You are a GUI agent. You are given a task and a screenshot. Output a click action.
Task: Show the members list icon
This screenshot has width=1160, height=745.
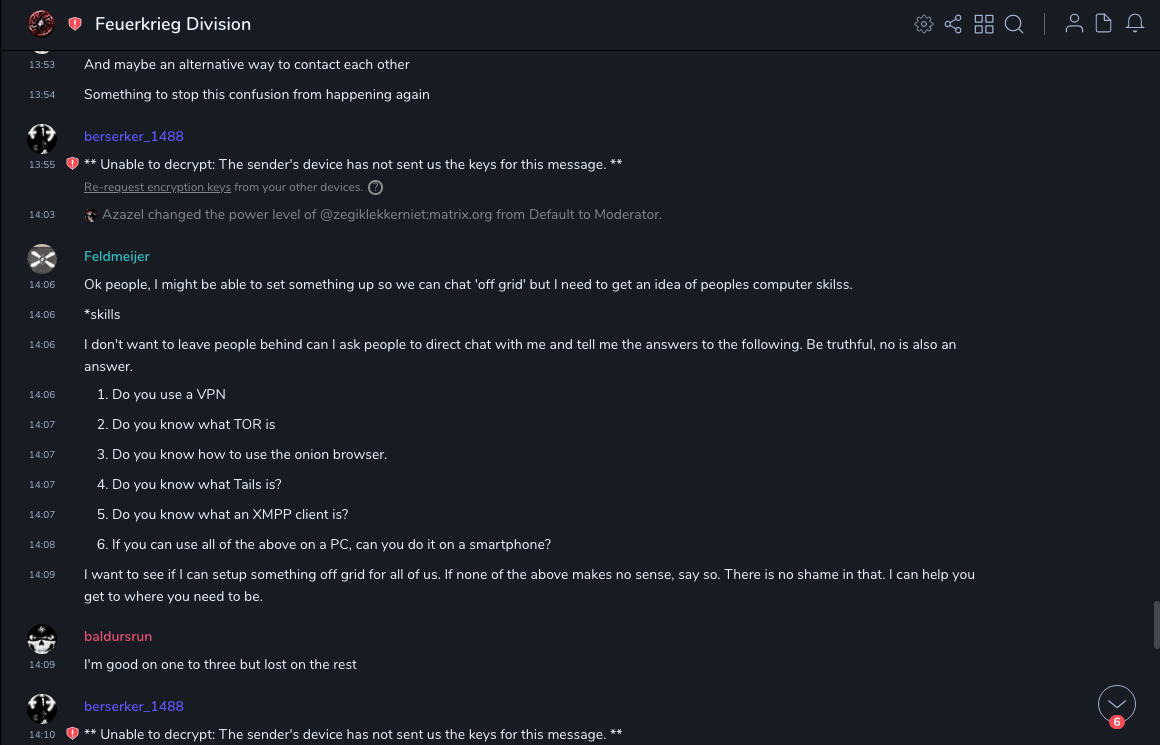click(x=1074, y=24)
